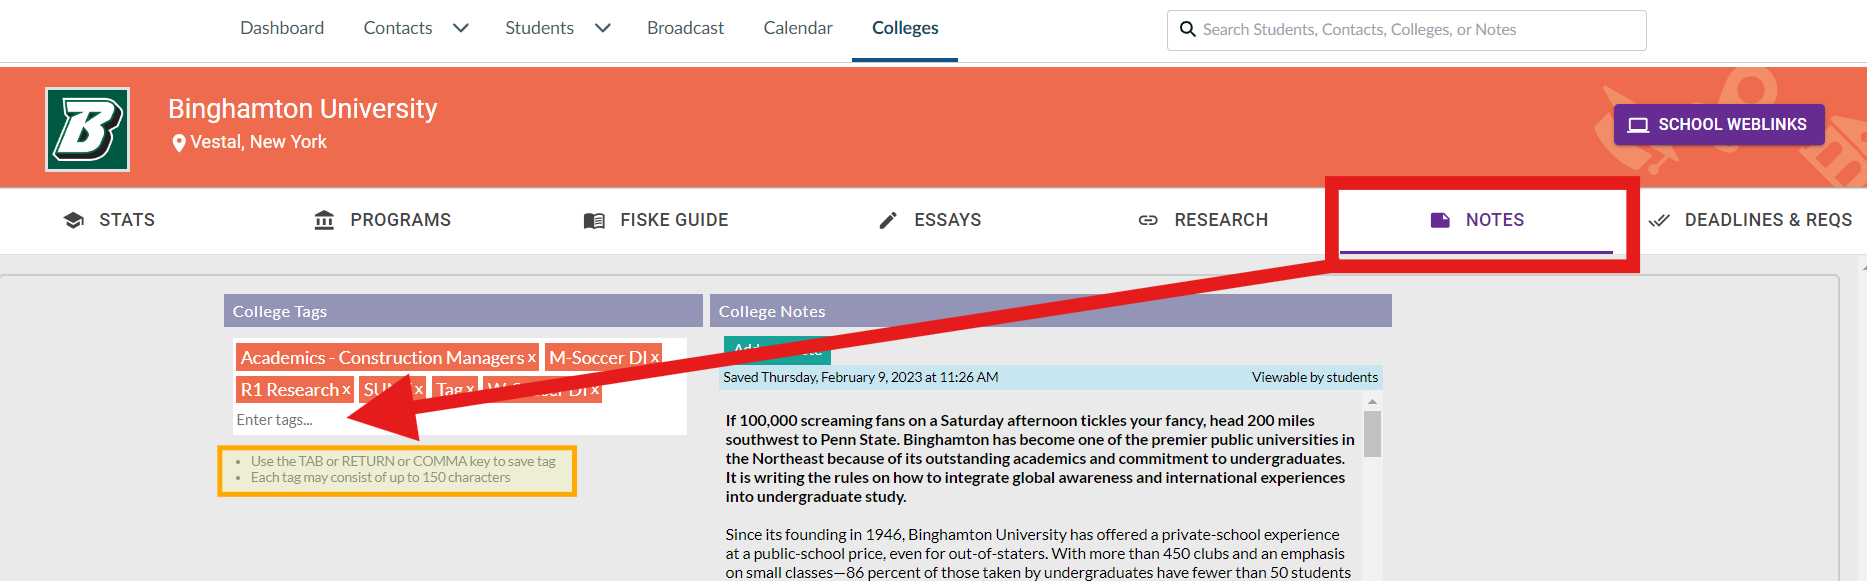Open the Broadcast page
The width and height of the screenshot is (1867, 581).
tap(685, 28)
